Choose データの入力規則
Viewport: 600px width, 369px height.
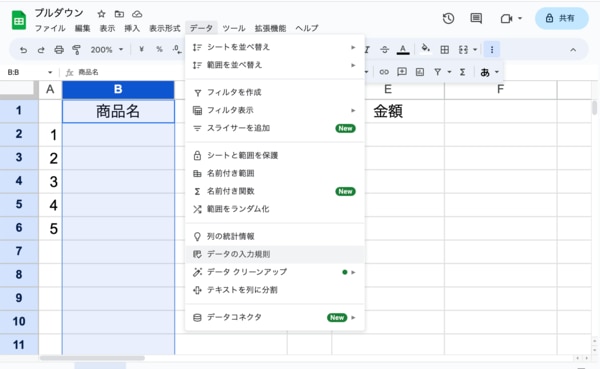coord(274,254)
